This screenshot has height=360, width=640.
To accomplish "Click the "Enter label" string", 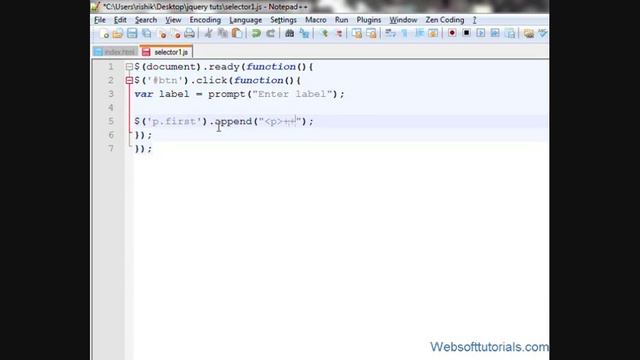I will pos(292,94).
